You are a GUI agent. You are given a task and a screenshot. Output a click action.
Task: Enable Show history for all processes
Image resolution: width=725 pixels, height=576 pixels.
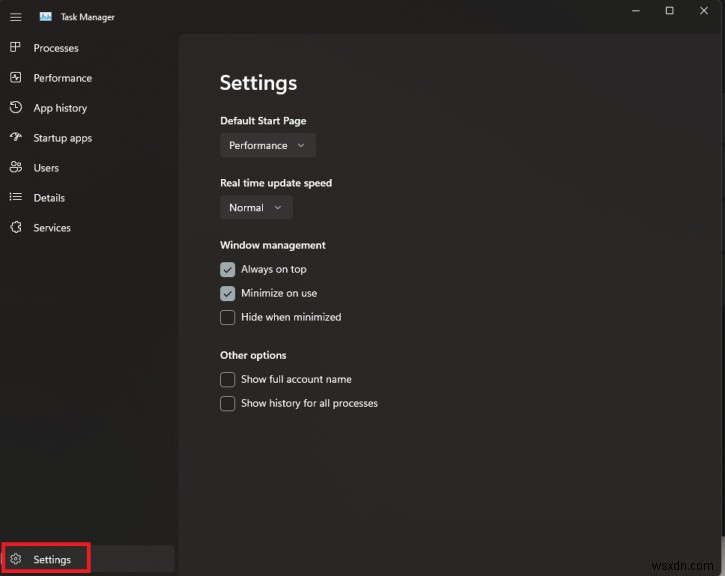point(227,404)
